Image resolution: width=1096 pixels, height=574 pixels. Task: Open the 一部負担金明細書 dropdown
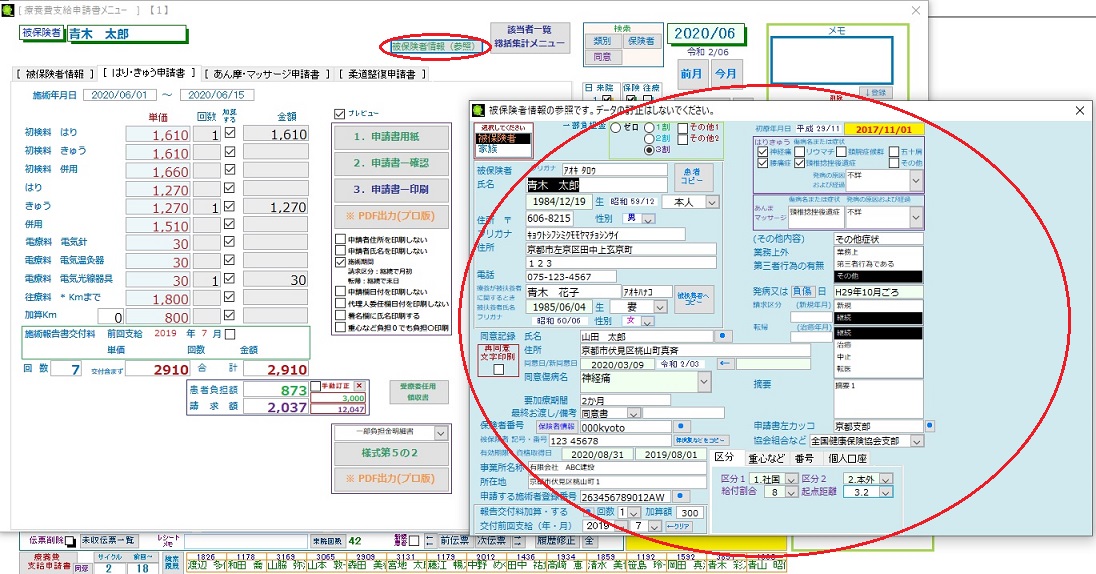(440, 433)
